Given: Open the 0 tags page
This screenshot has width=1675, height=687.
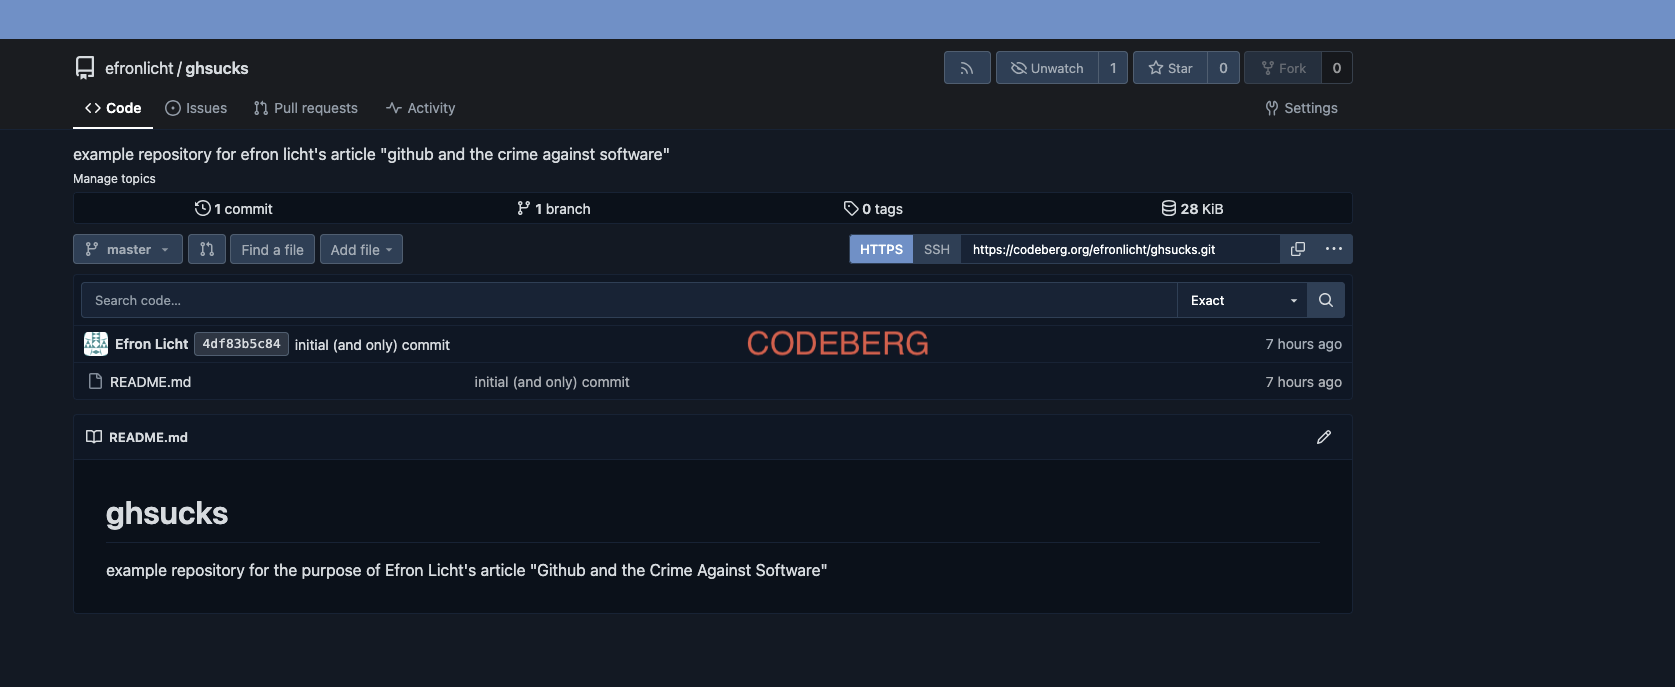Looking at the screenshot, I should pos(873,208).
